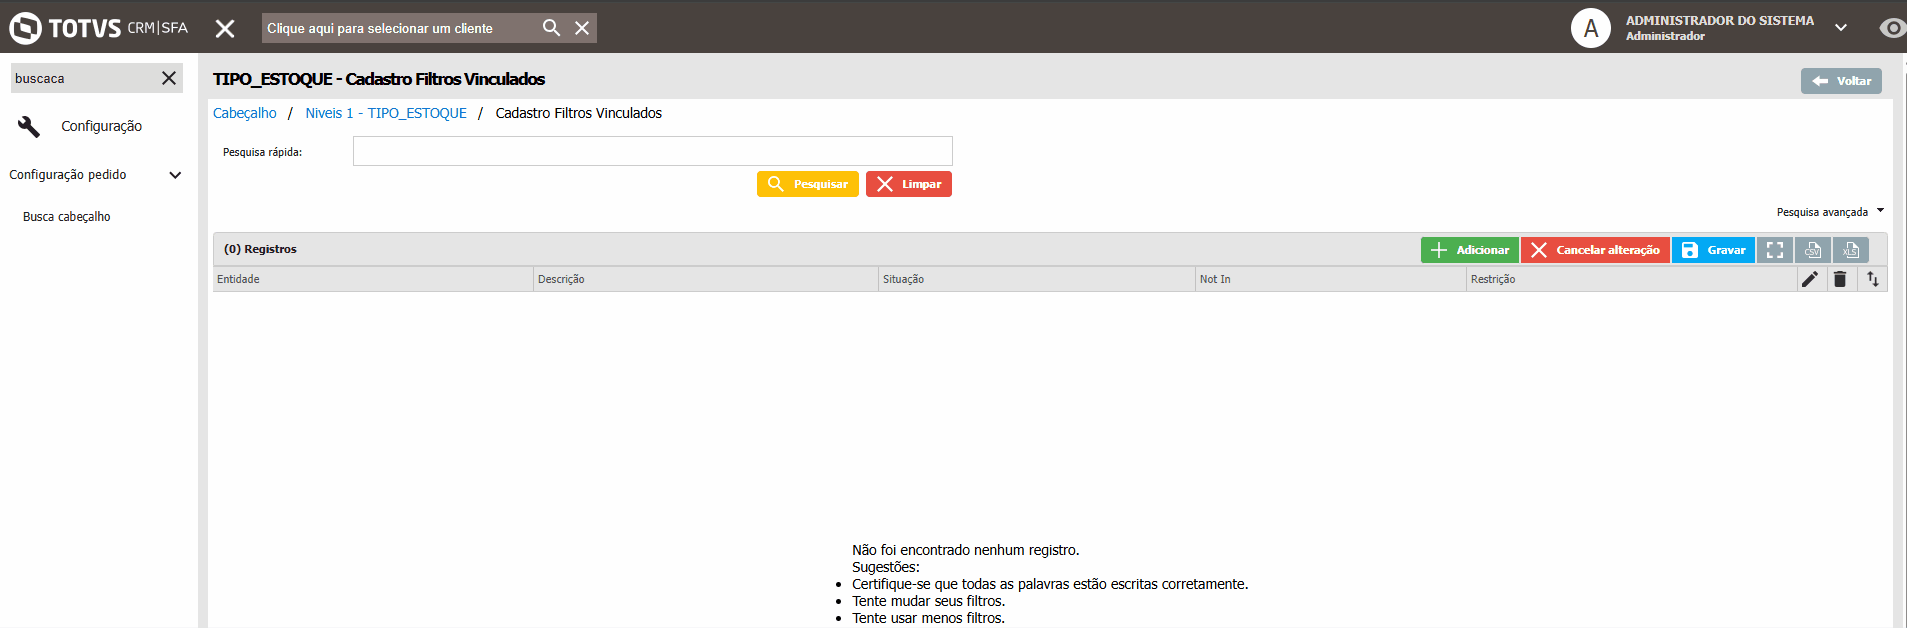Expand the administrator user menu
This screenshot has height=628, width=1907.
(x=1841, y=28)
